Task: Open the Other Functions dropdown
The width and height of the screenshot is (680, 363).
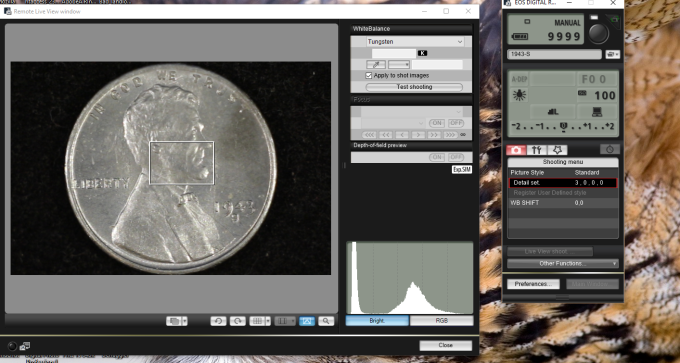Action: tap(563, 263)
